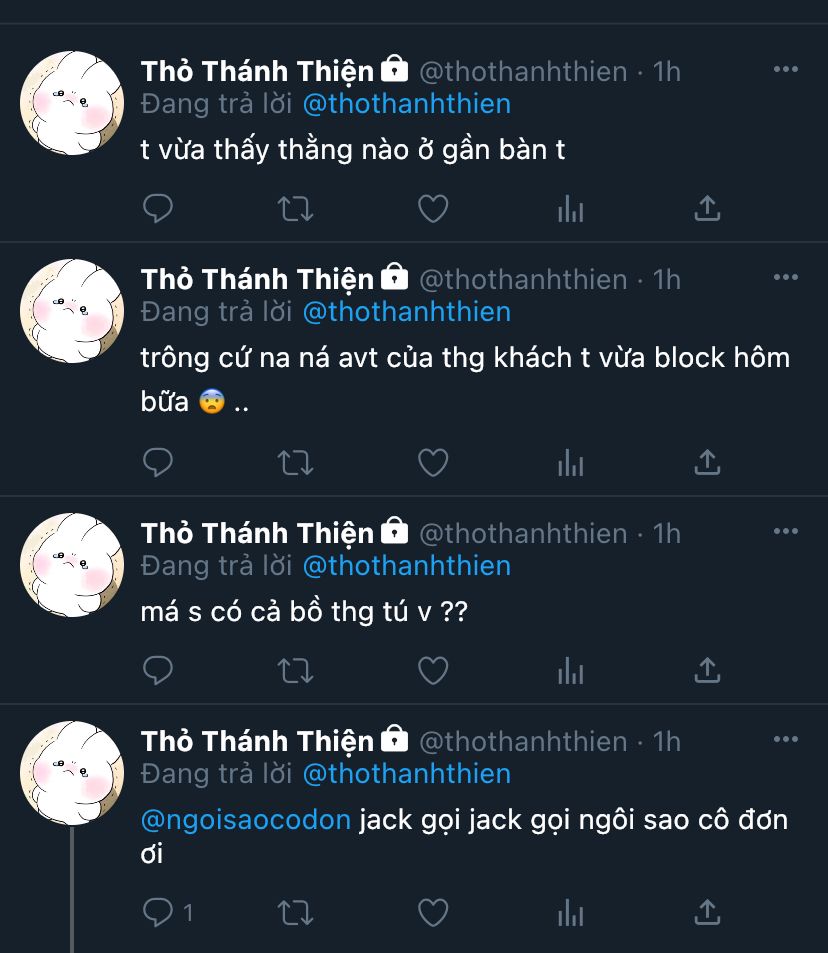Open more options on 'trông cứ na ná' tweet
Image resolution: width=828 pixels, height=953 pixels.
pos(785,277)
